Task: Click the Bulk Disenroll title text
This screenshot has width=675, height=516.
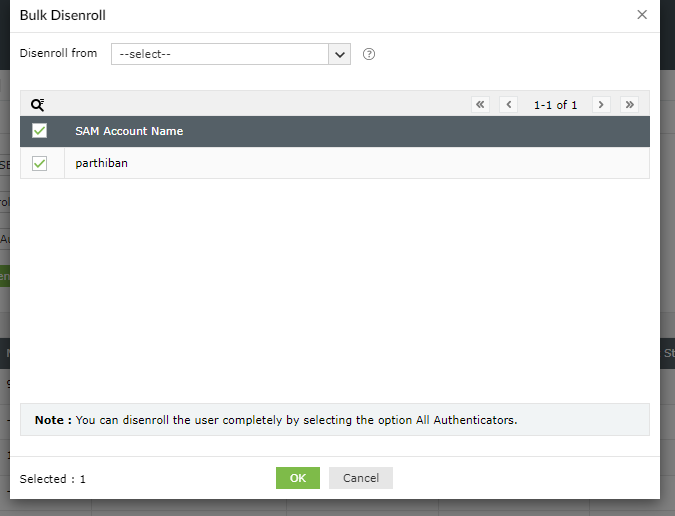Action: click(63, 15)
